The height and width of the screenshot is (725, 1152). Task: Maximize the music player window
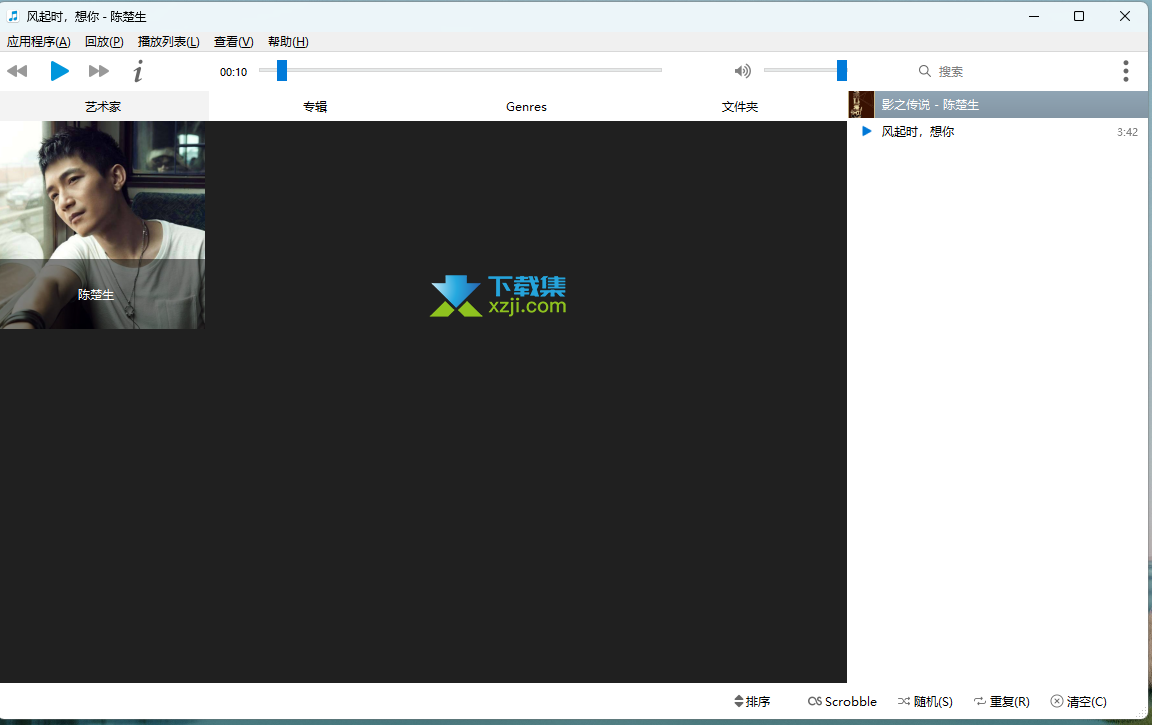pos(1079,16)
